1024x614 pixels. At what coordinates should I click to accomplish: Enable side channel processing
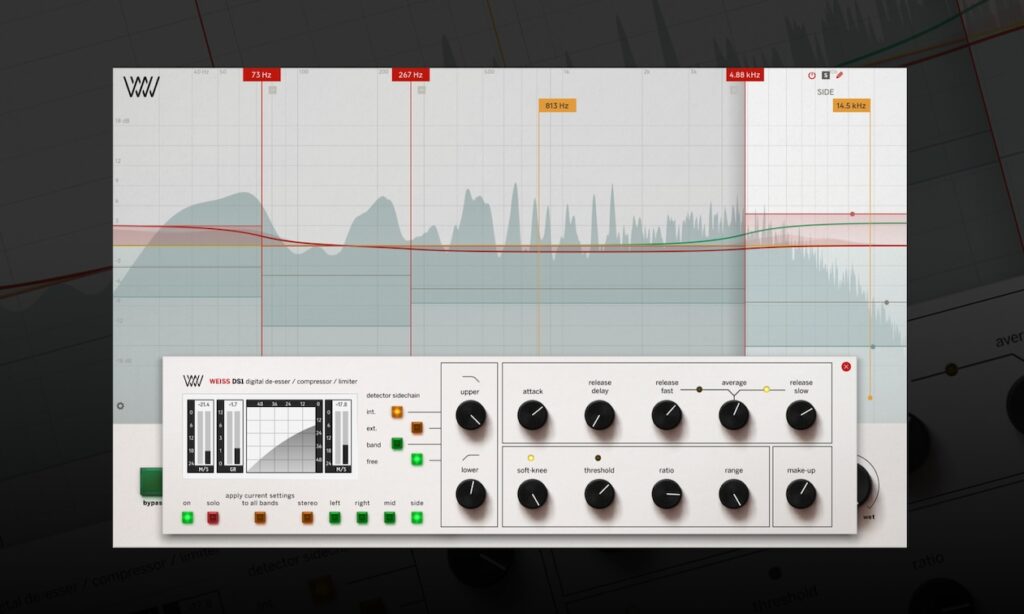click(415, 518)
